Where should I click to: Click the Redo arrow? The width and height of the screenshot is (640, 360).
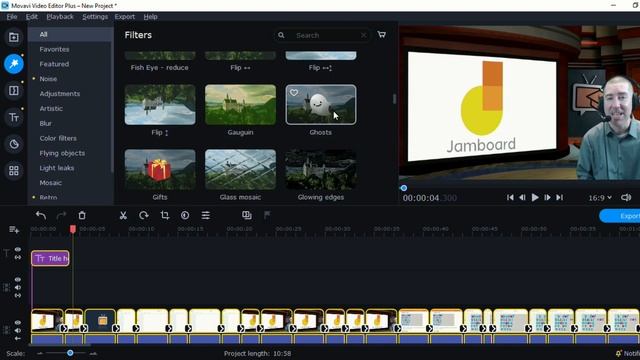point(61,215)
